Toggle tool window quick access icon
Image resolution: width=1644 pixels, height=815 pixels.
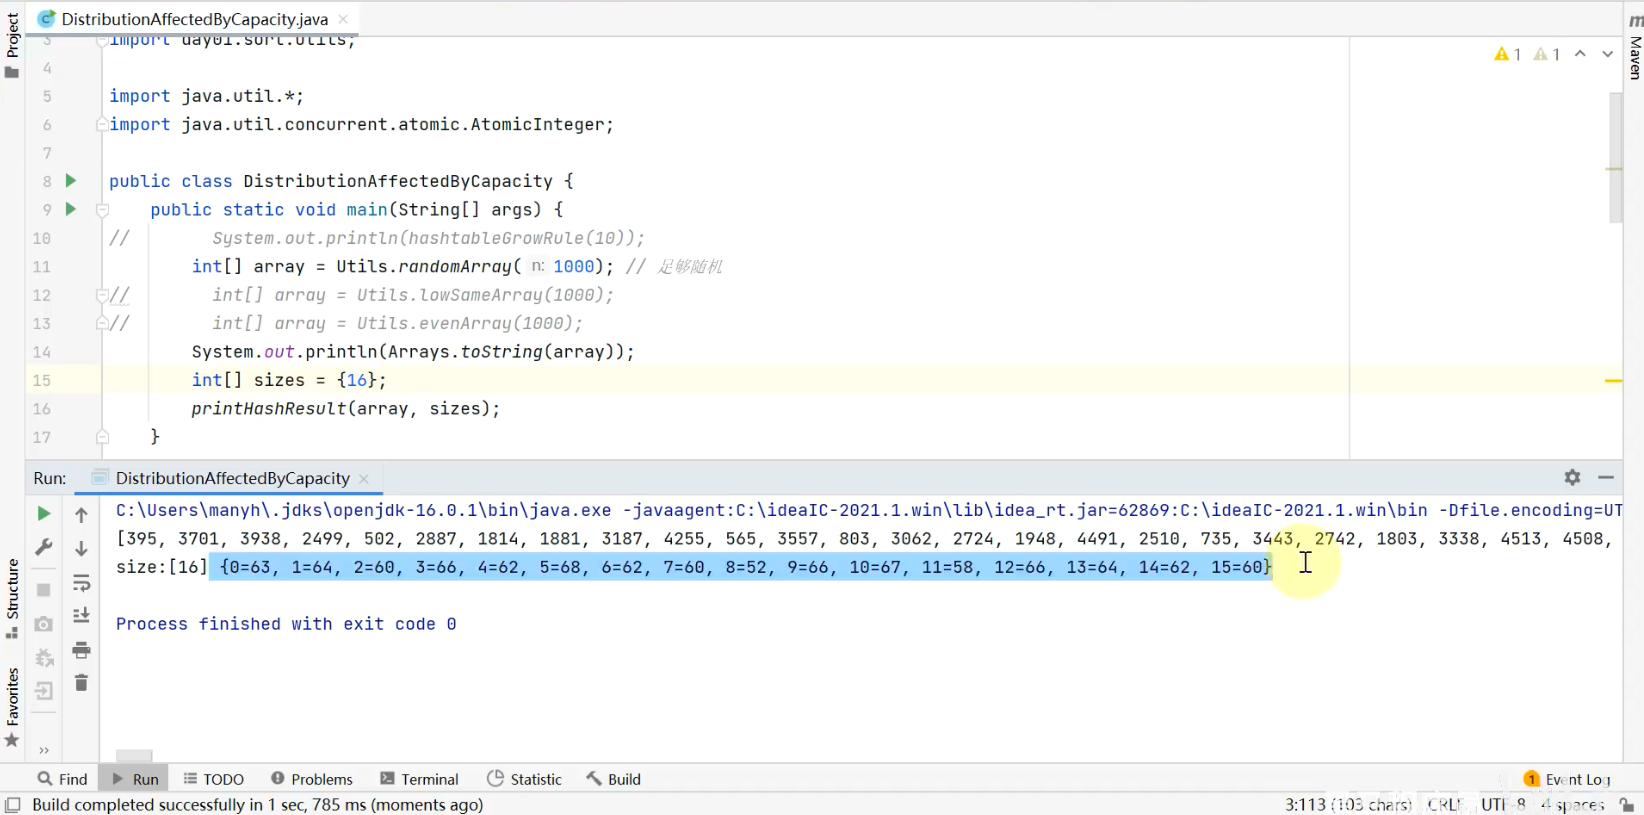point(12,805)
